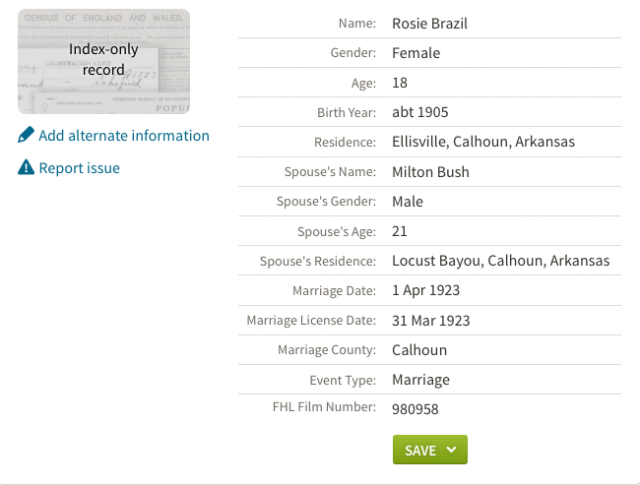Open the Add alternate information link
This screenshot has width=640, height=485.
coord(124,136)
